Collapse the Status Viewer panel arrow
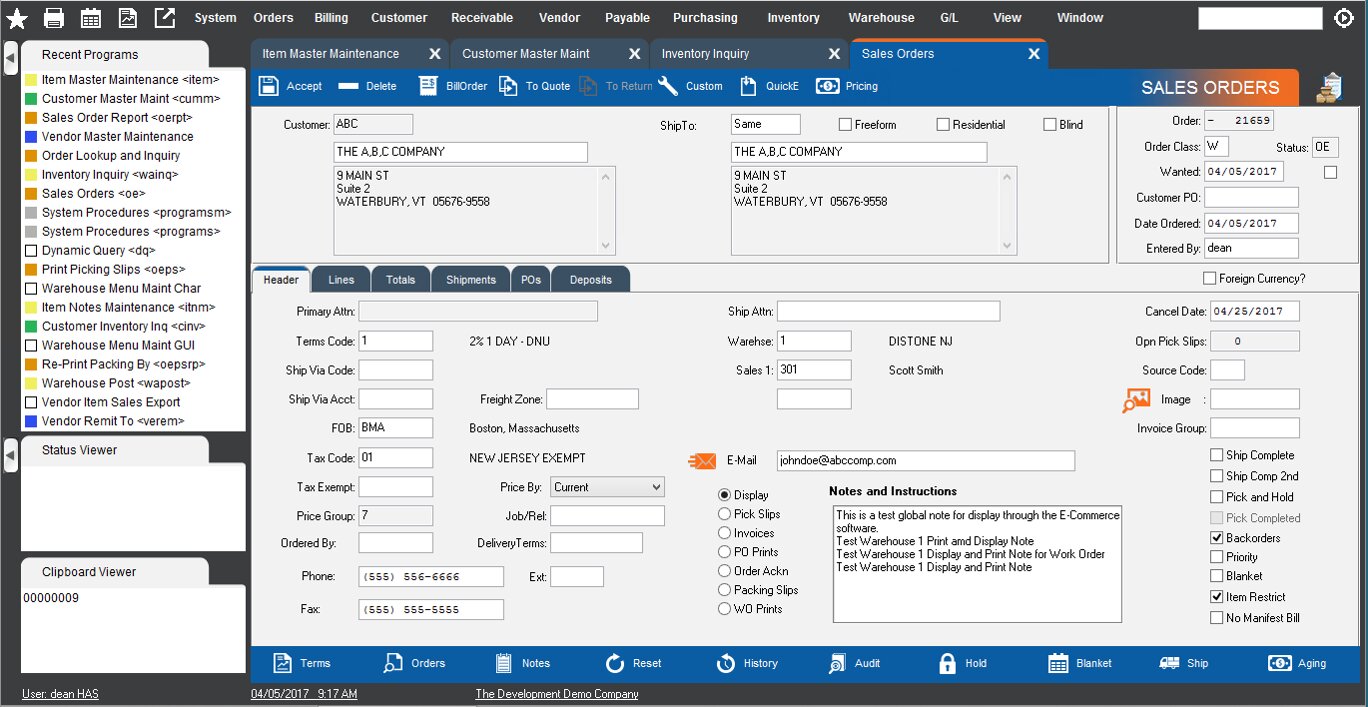This screenshot has width=1368, height=707. 10,456
